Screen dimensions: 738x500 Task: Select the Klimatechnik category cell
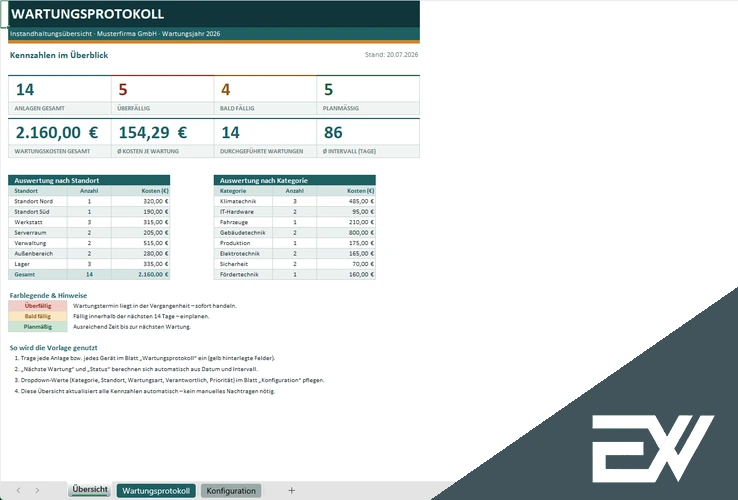243,202
